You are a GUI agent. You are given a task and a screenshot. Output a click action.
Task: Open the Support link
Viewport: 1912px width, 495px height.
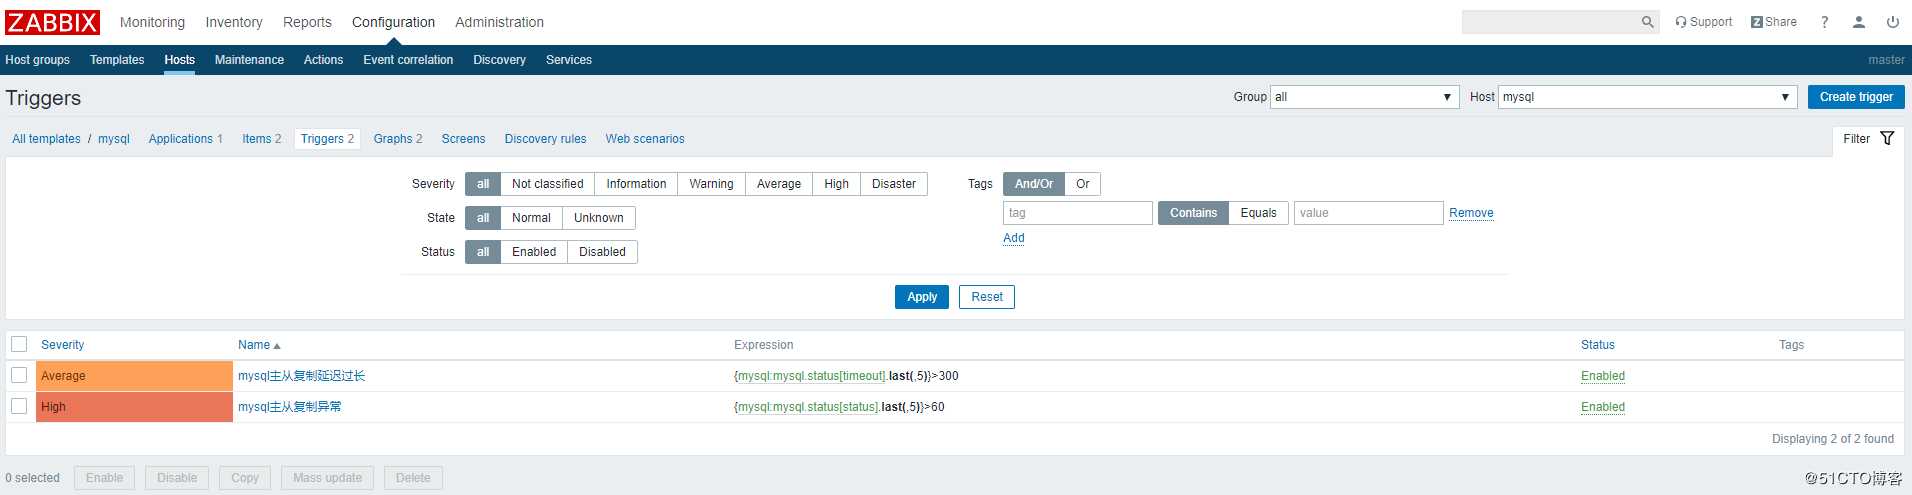pyautogui.click(x=1703, y=22)
